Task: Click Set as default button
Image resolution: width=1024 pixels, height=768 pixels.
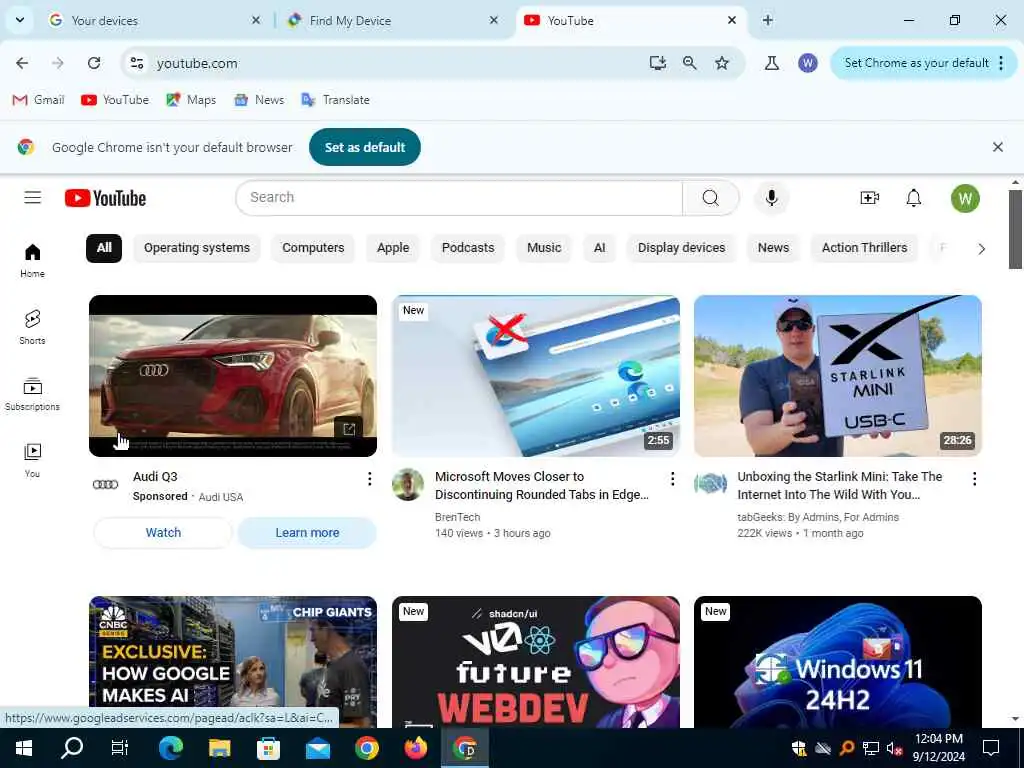Action: [364, 147]
